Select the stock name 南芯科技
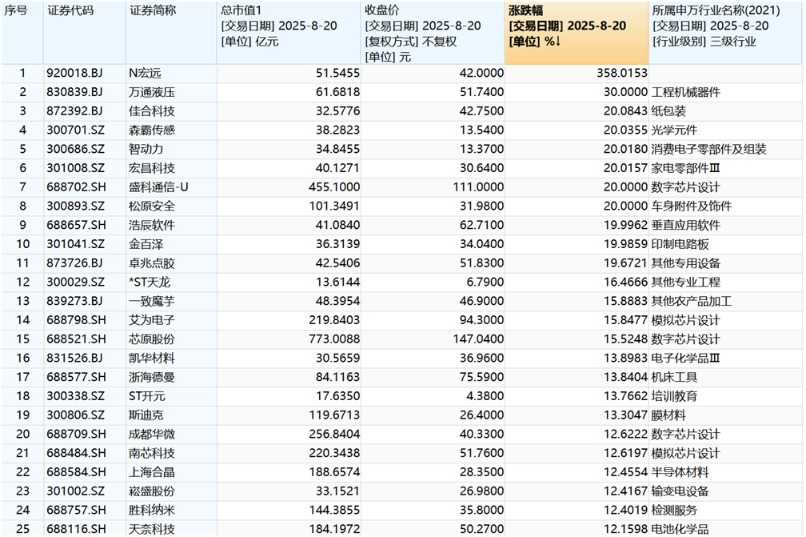Screen dimensions: 806x537 point(152,453)
